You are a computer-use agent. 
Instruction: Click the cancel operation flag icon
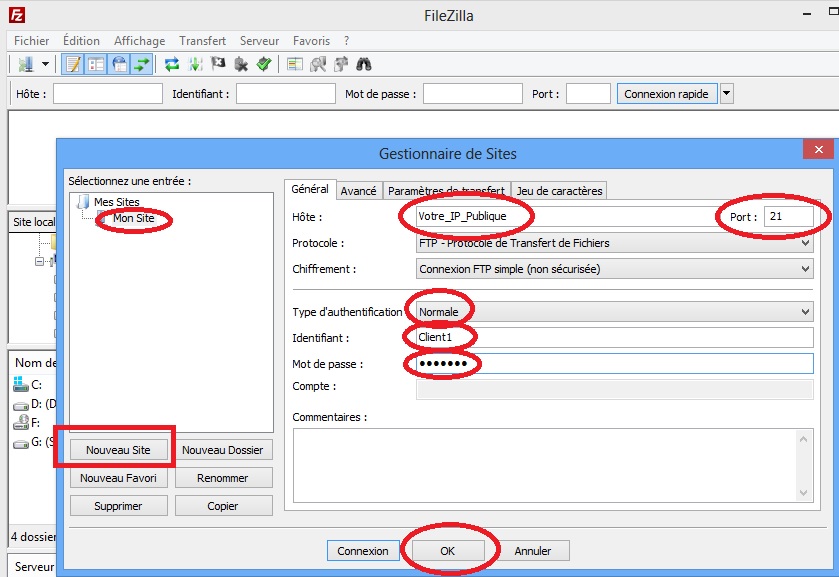218,65
